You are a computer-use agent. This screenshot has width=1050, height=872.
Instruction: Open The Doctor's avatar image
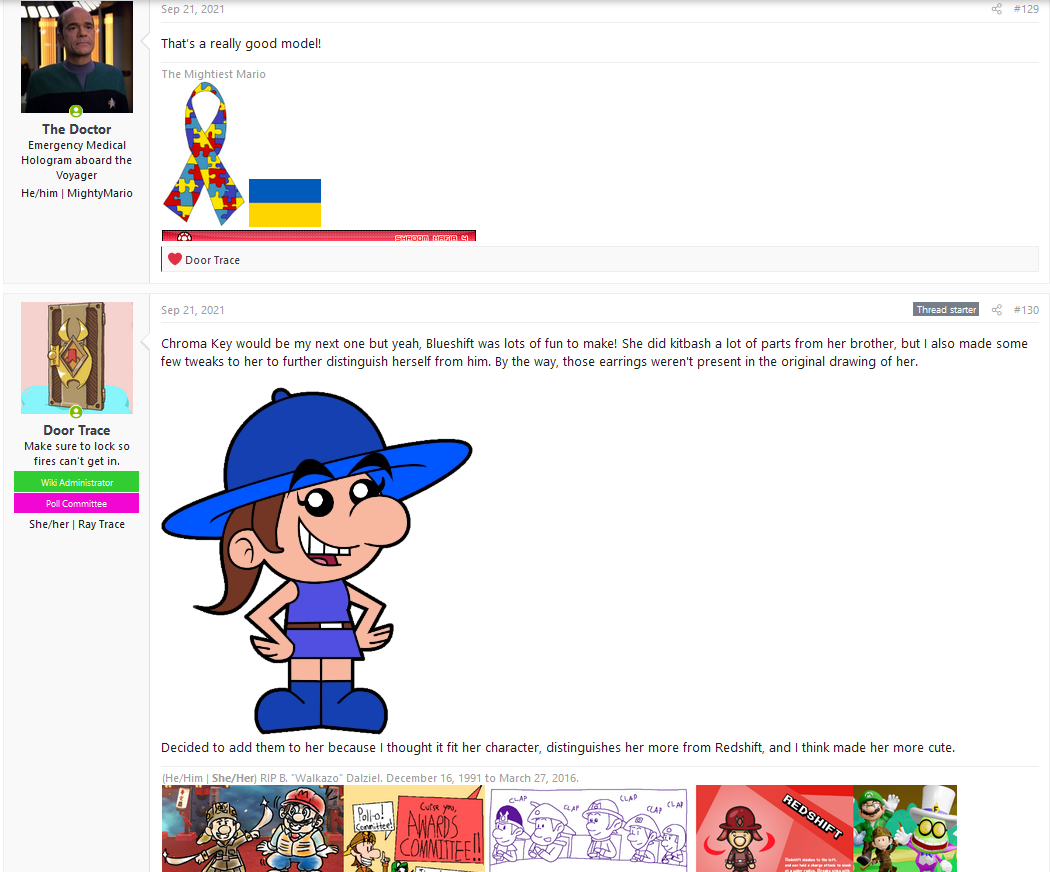(77, 57)
